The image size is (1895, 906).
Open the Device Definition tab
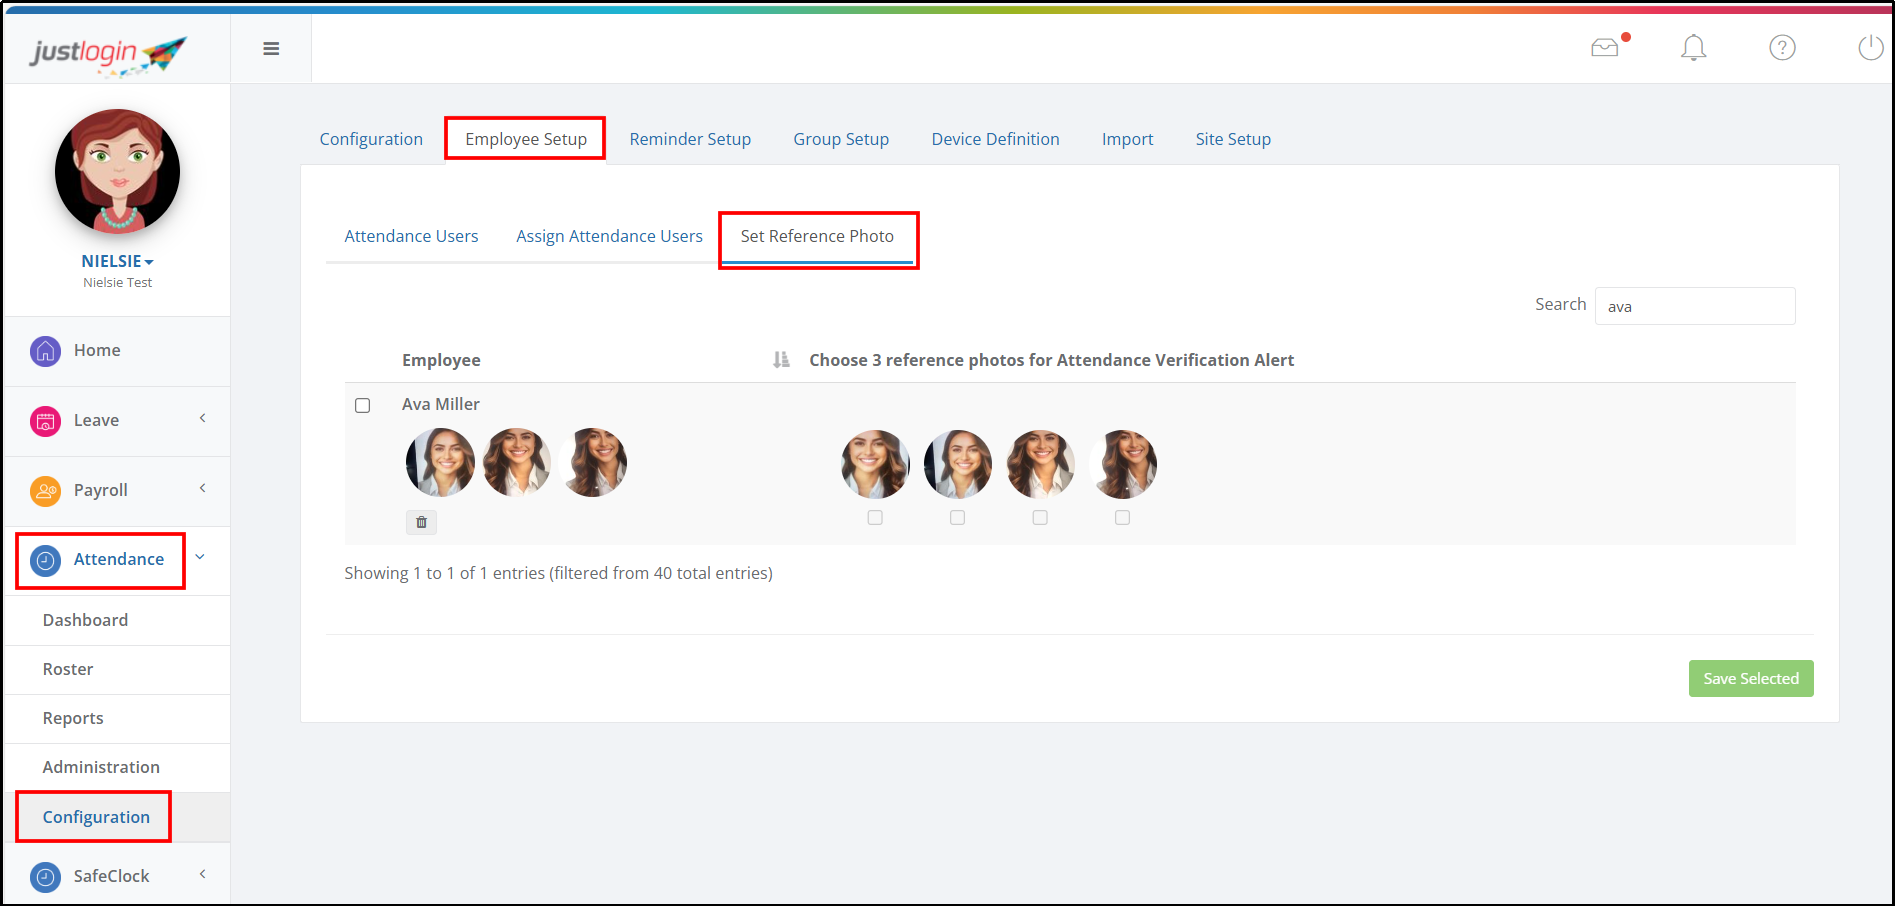pos(995,139)
